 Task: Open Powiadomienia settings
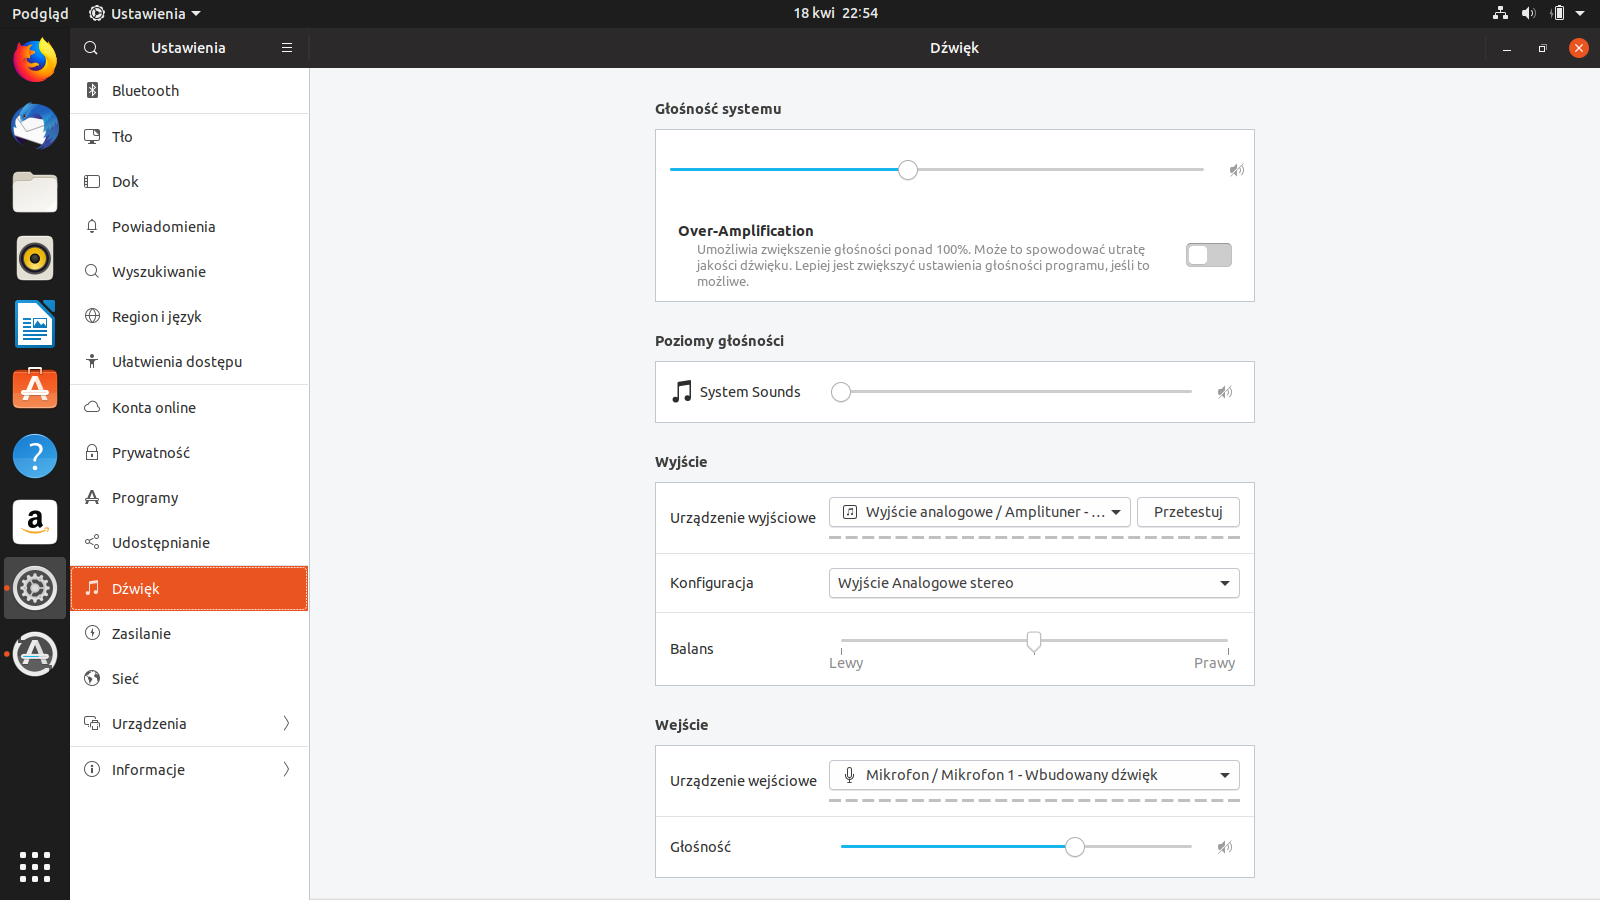tap(189, 227)
